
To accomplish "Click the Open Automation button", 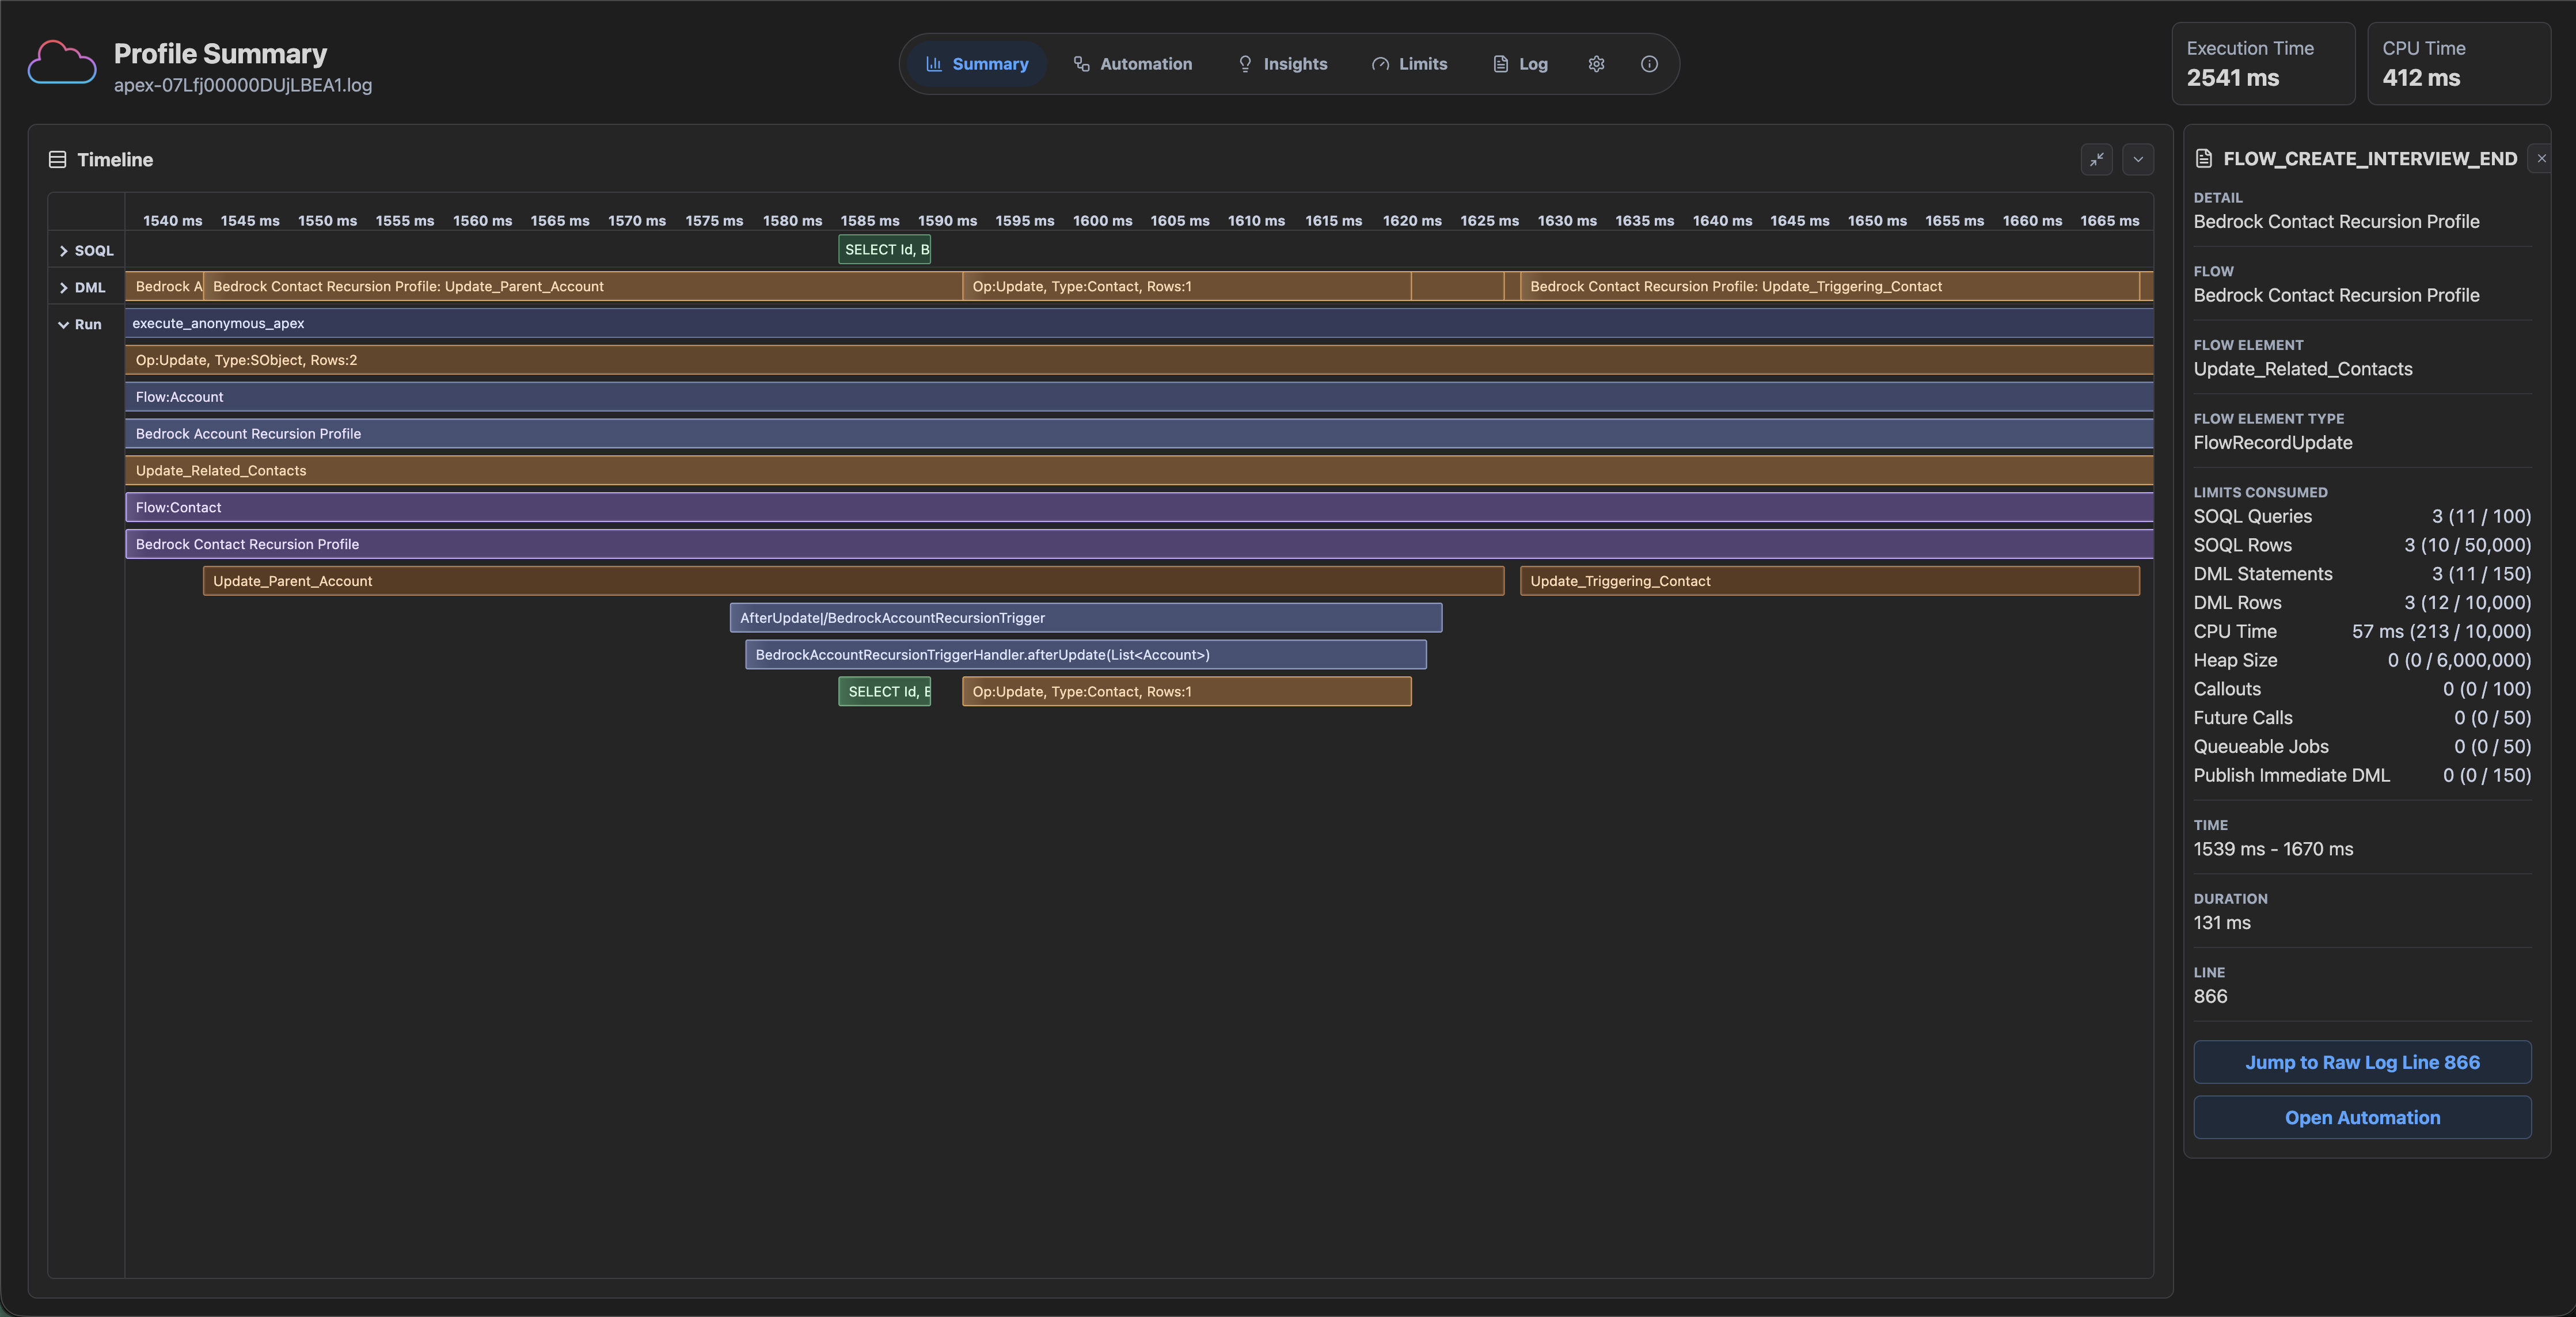I will point(2362,1117).
